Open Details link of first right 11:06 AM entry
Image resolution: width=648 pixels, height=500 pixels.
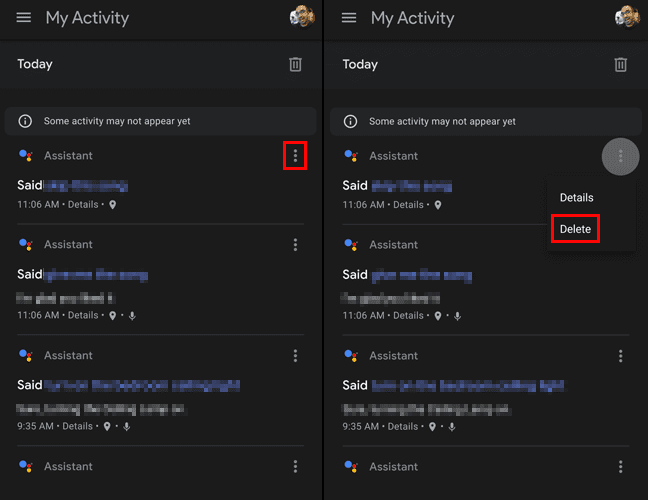(x=408, y=205)
